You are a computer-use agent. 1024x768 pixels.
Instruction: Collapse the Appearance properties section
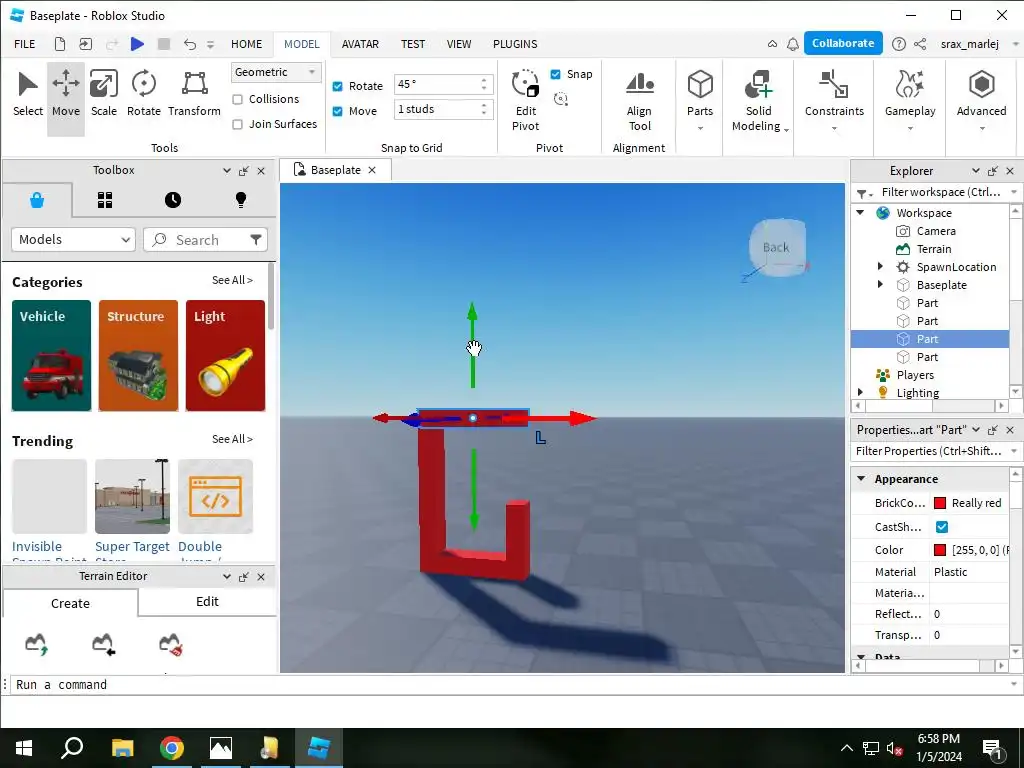[x=861, y=479]
